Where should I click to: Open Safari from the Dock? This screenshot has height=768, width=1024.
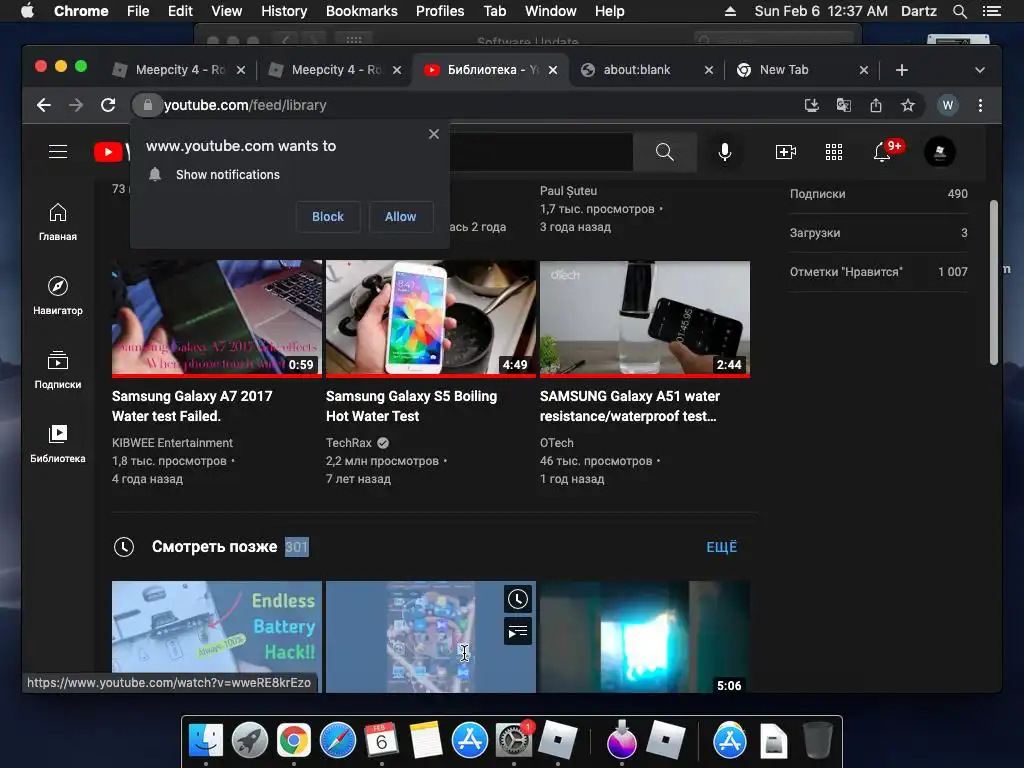[x=338, y=741]
